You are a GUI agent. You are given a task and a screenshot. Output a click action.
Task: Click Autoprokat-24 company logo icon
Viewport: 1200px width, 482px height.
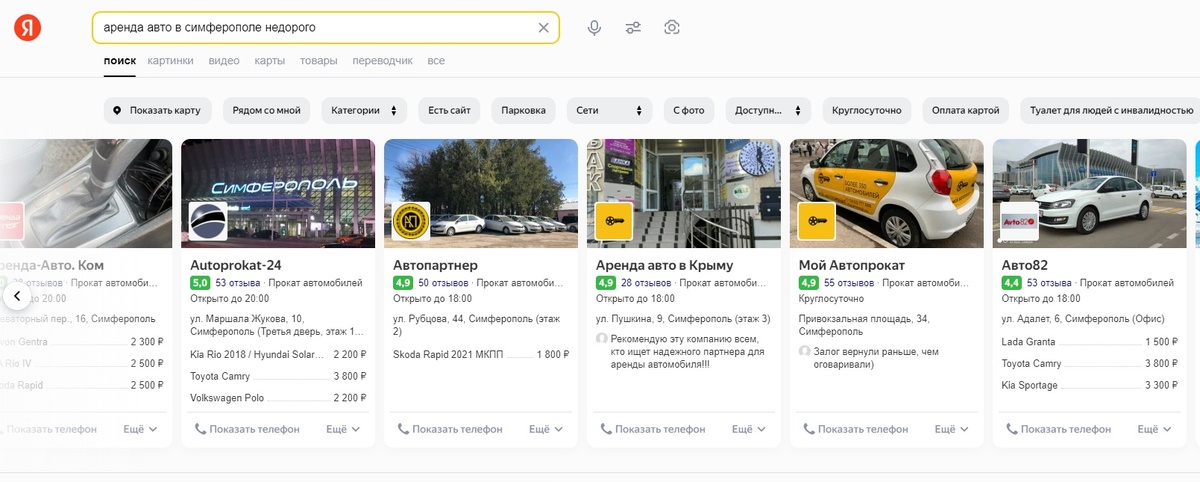coord(208,221)
